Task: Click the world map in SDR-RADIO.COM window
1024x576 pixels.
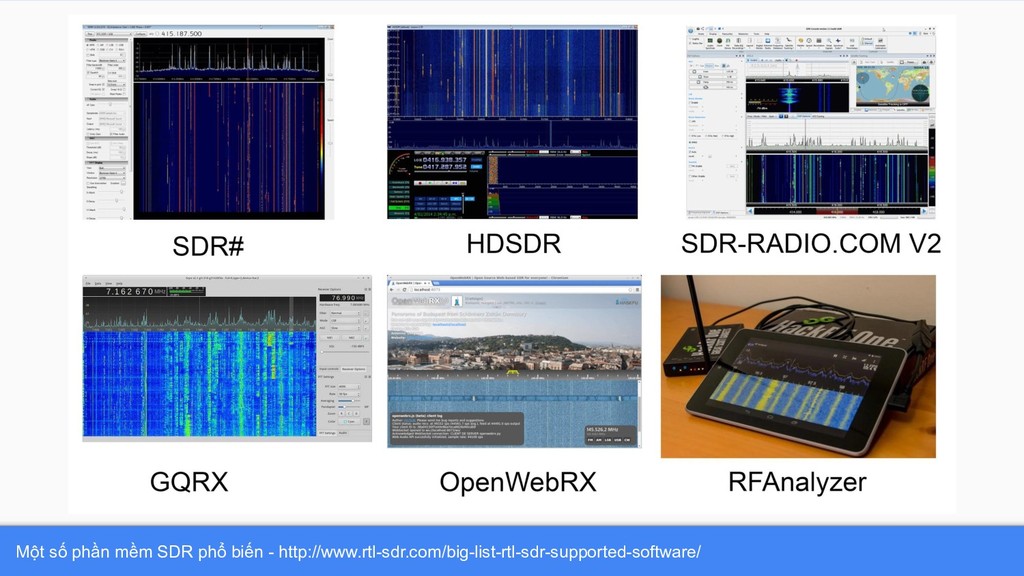Action: click(892, 86)
